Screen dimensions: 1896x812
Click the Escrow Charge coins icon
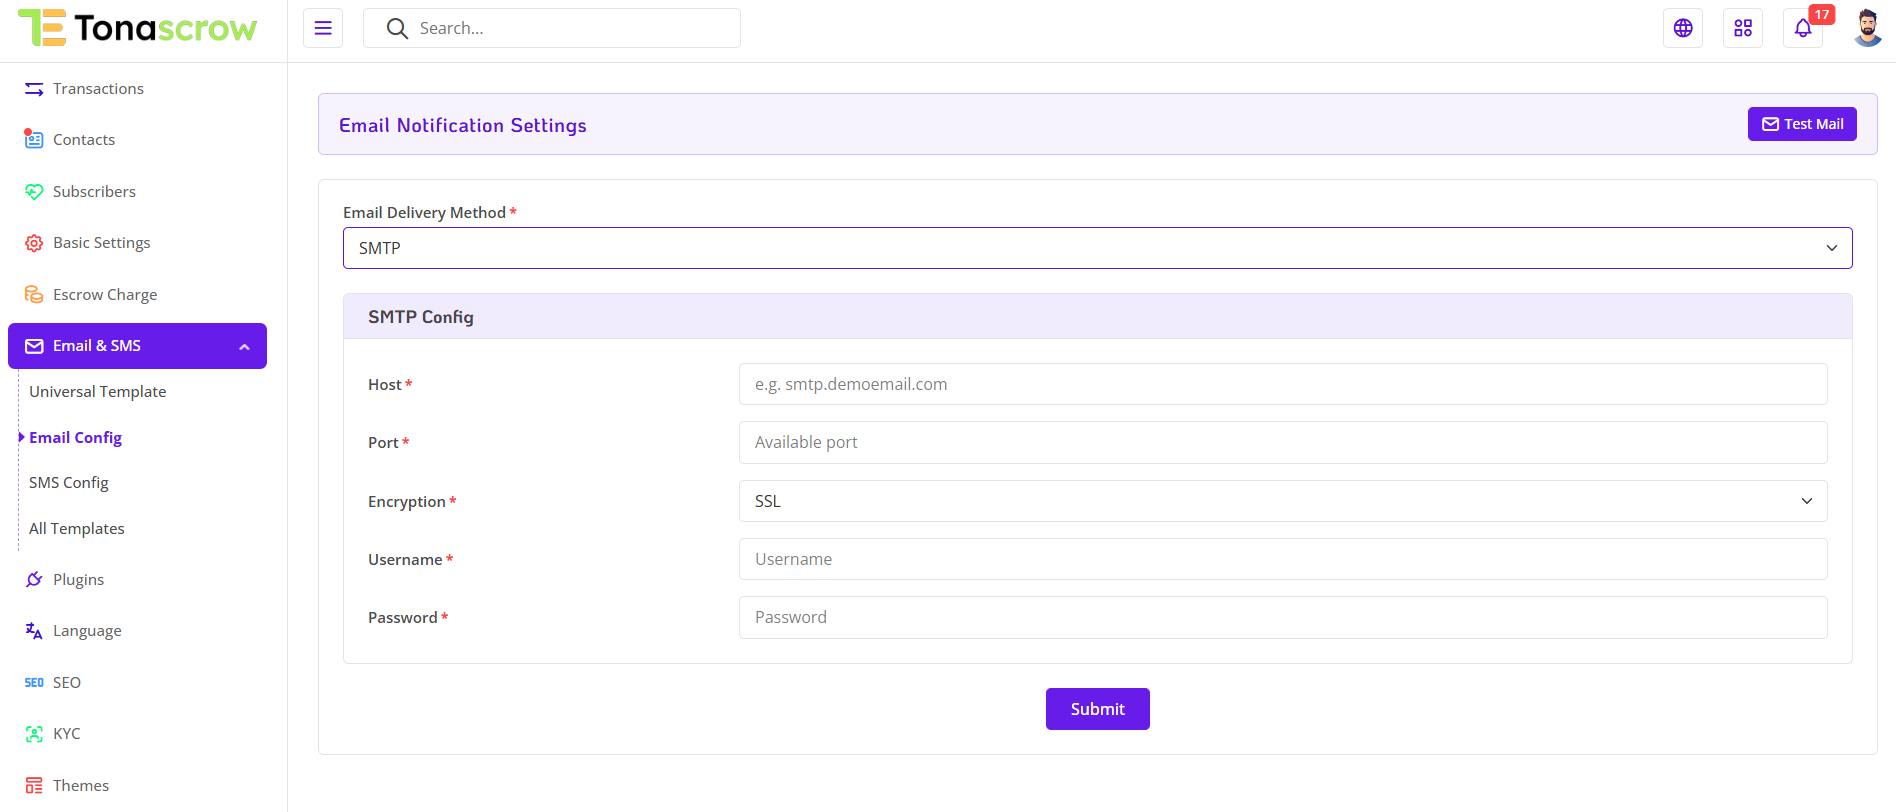tap(34, 295)
